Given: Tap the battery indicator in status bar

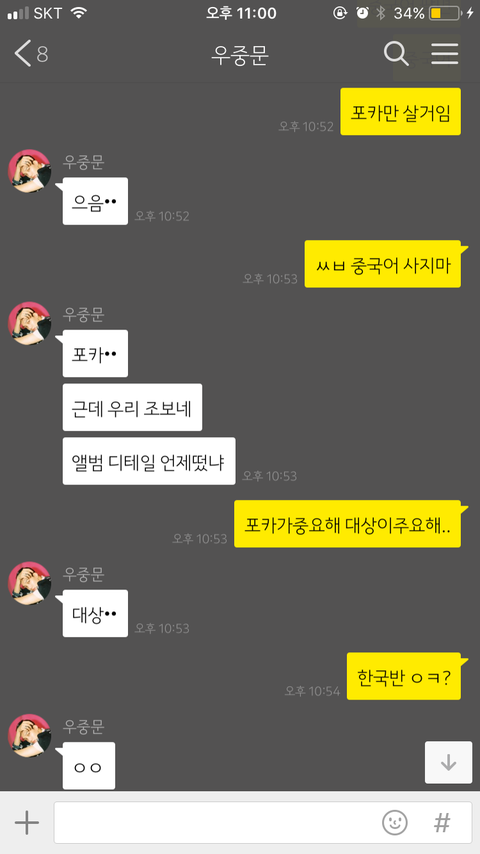Looking at the screenshot, I should (445, 13).
